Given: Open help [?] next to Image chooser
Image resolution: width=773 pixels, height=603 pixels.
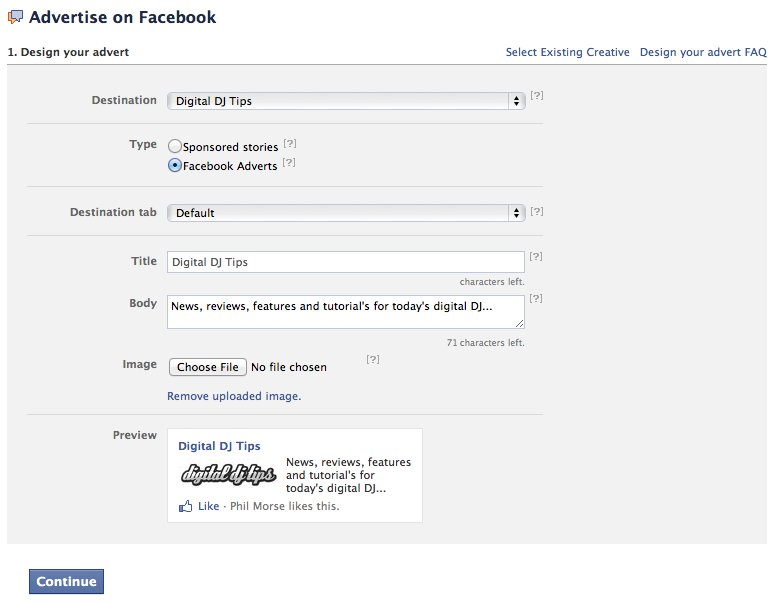Looking at the screenshot, I should click(373, 360).
